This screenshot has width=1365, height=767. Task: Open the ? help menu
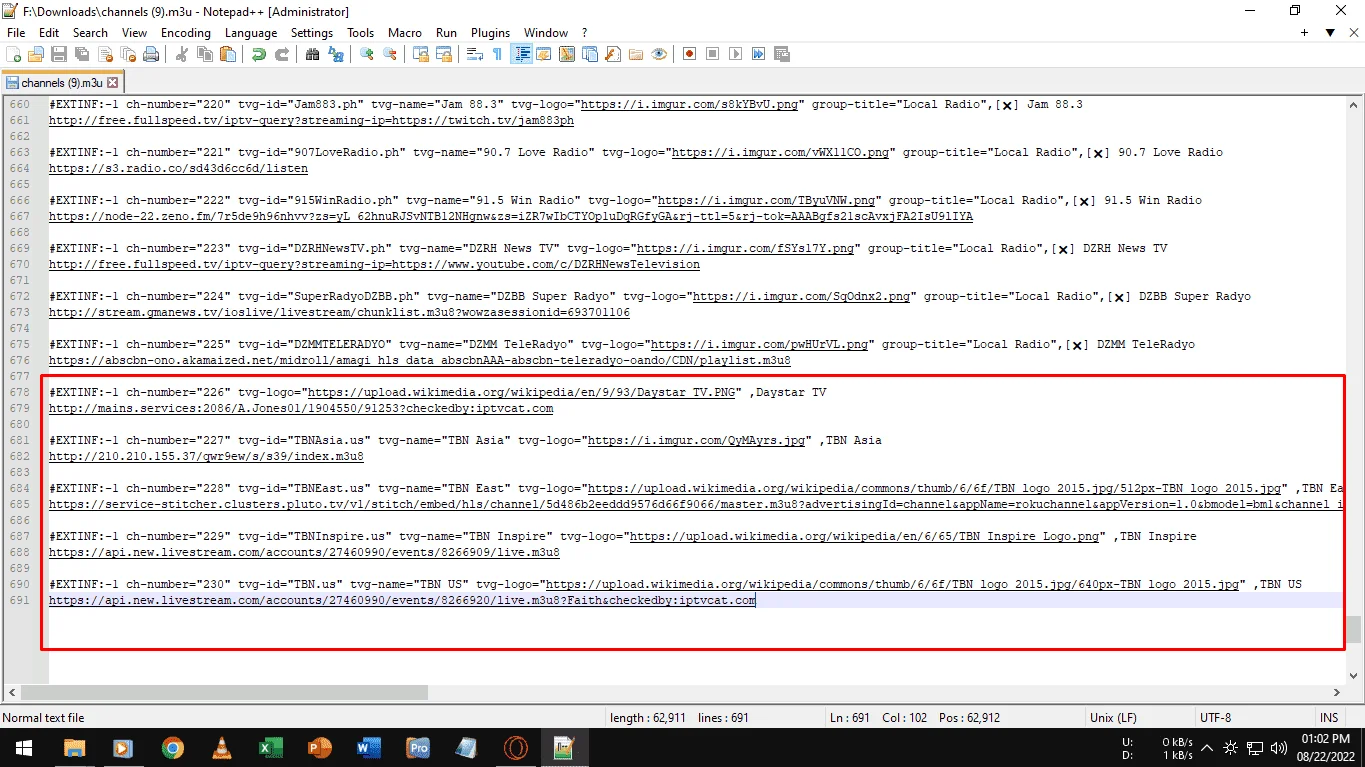pyautogui.click(x=584, y=33)
